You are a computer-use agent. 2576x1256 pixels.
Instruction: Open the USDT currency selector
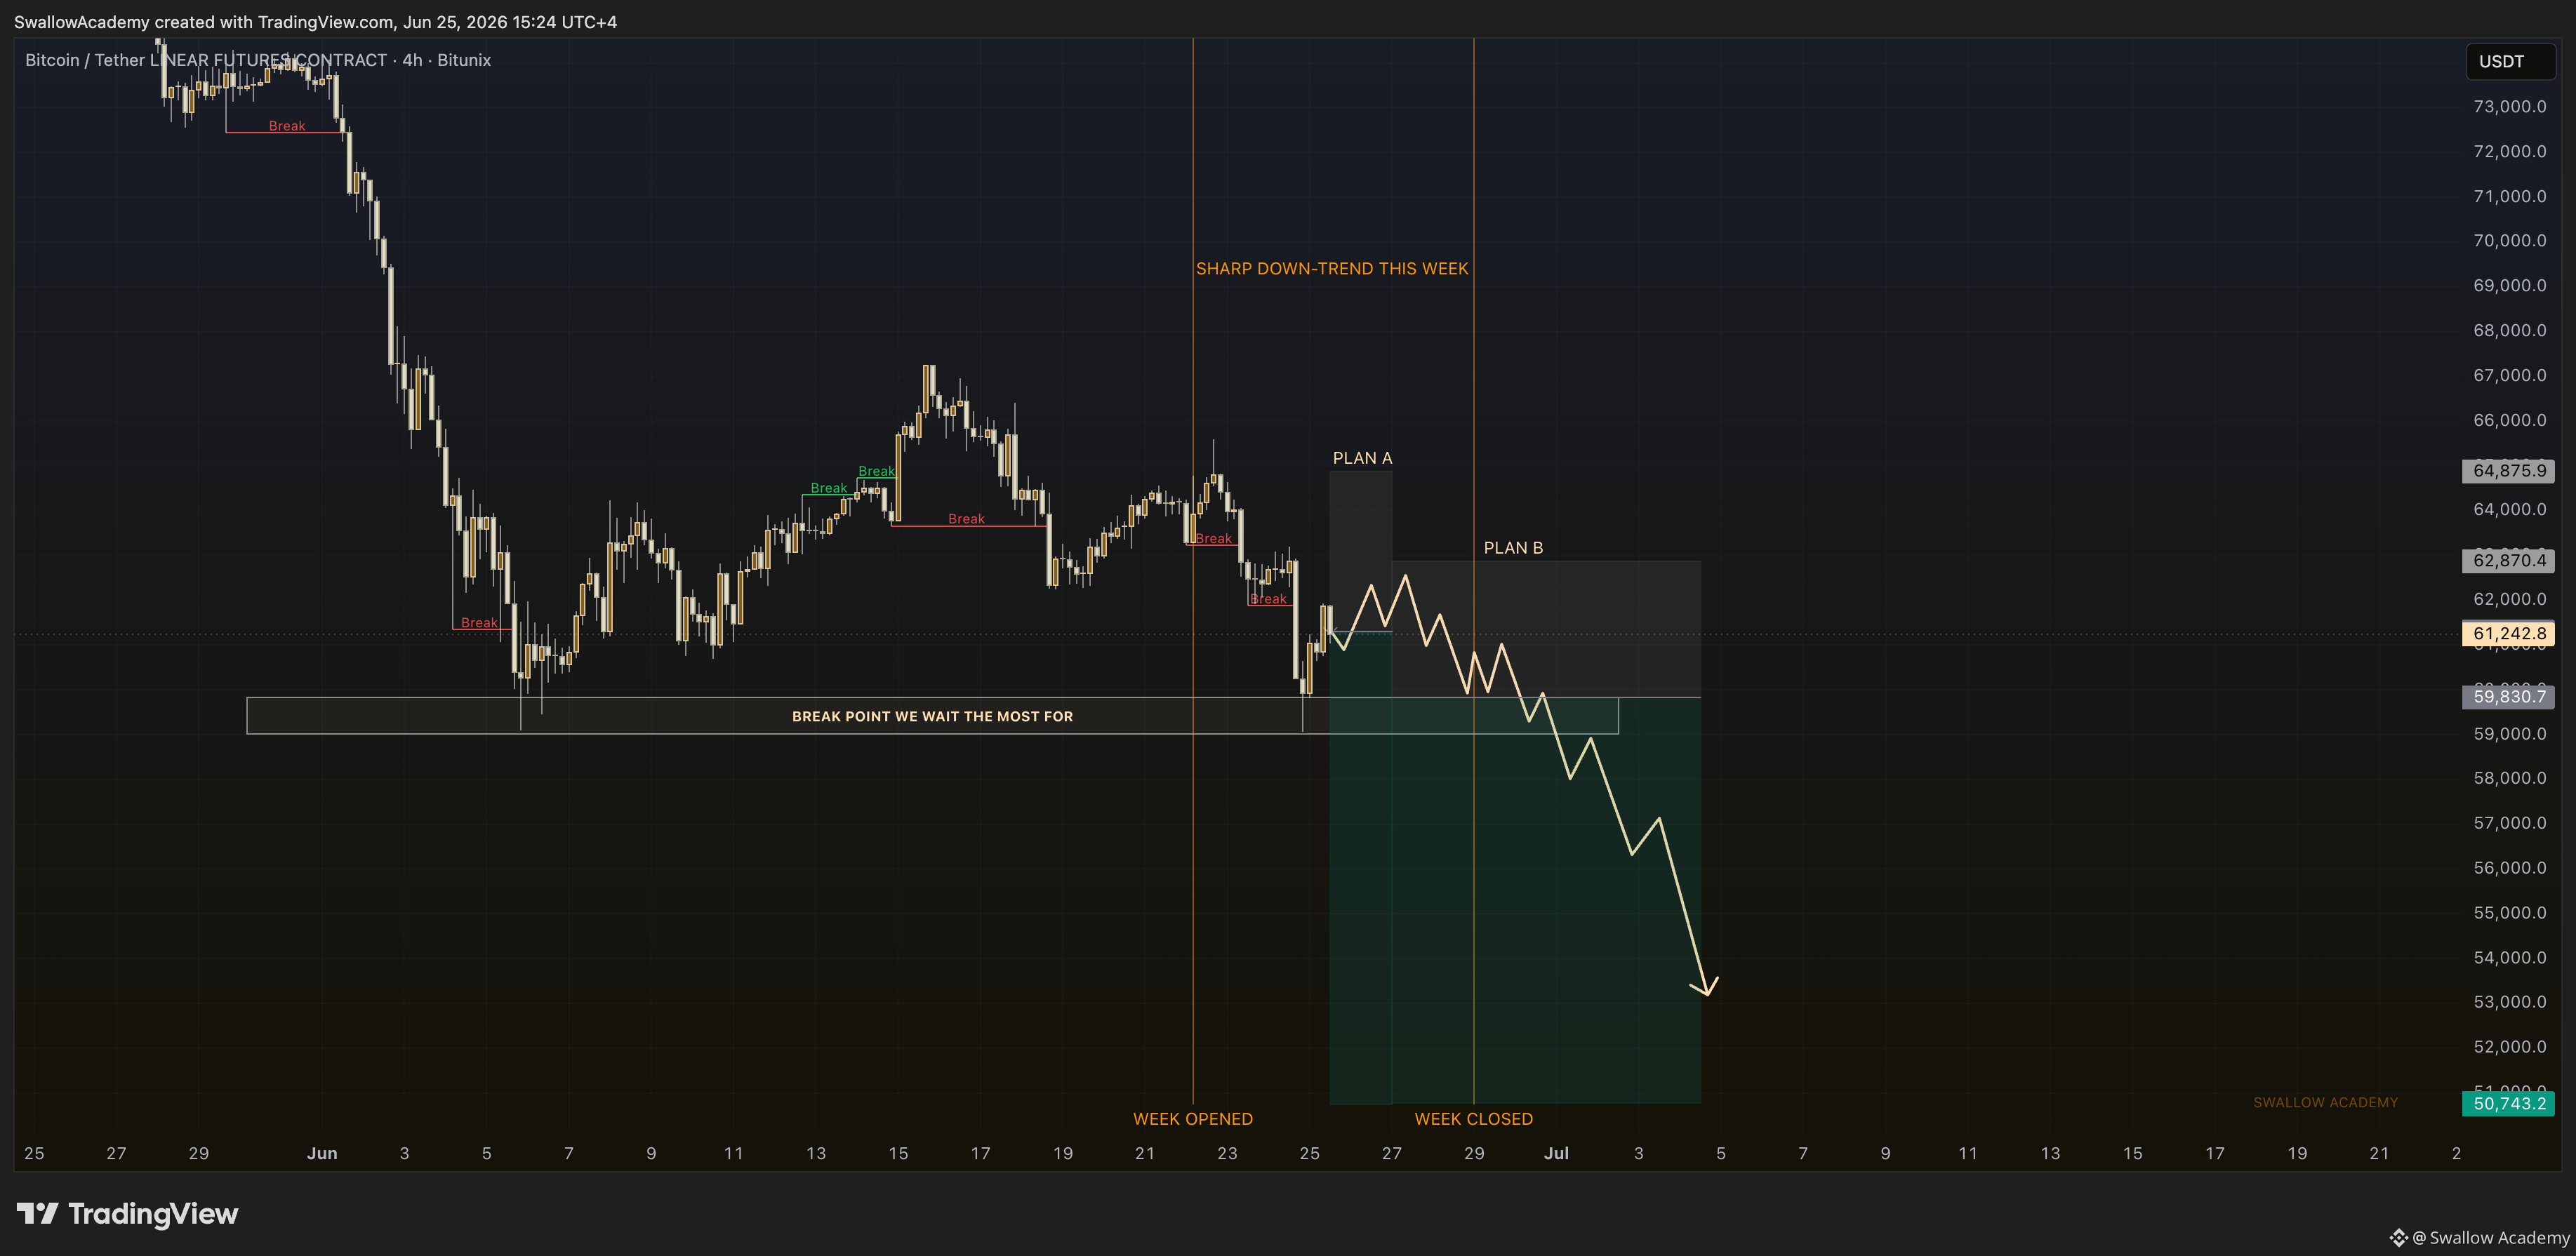coord(2510,62)
